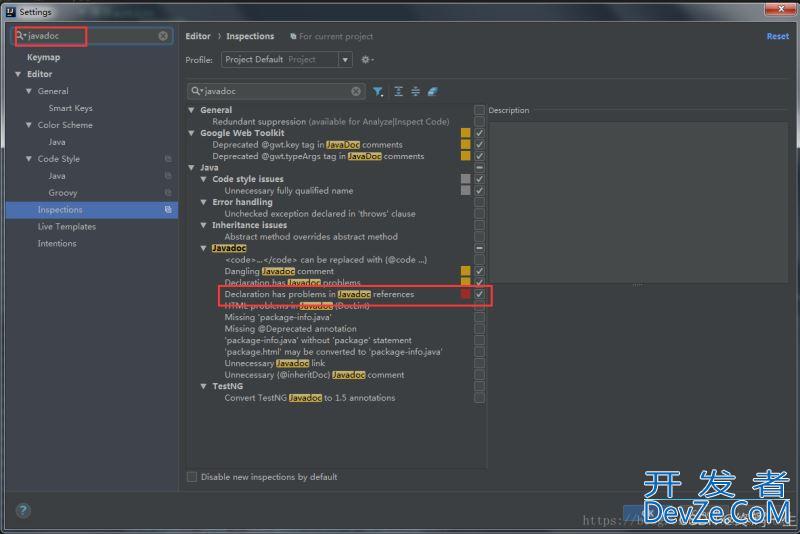Viewport: 800px width, 534px height.
Task: Select Smart Keys settings page
Action: [70, 108]
